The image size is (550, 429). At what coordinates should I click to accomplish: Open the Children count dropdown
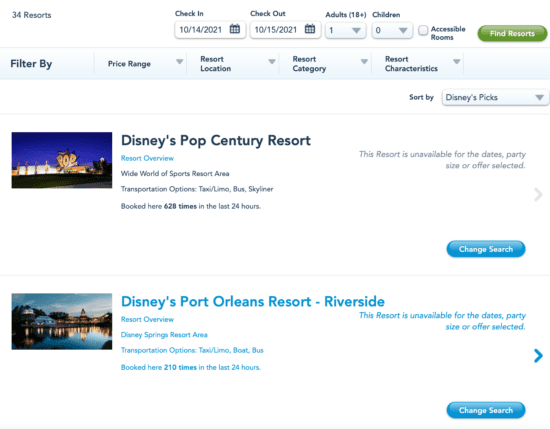click(x=392, y=30)
